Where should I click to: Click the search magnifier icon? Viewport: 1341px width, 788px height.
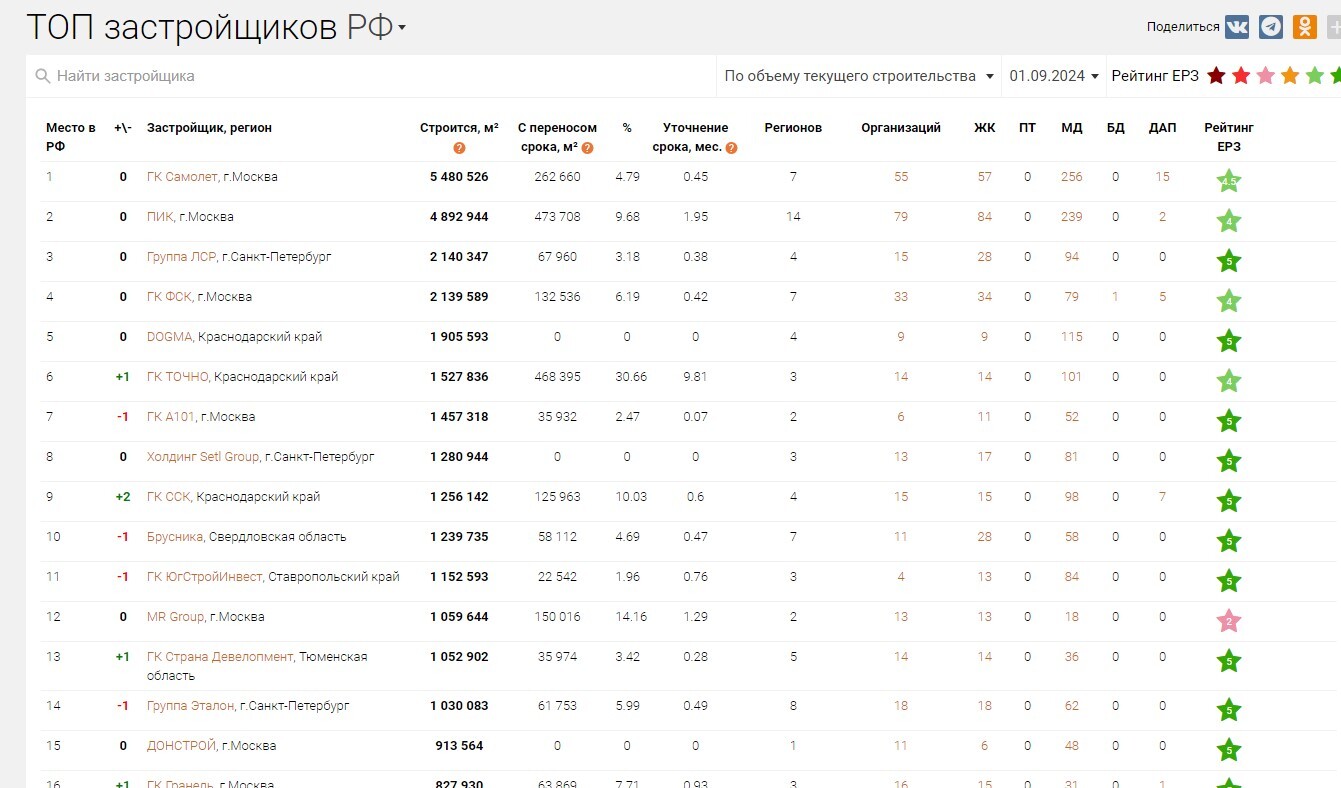tap(42, 76)
